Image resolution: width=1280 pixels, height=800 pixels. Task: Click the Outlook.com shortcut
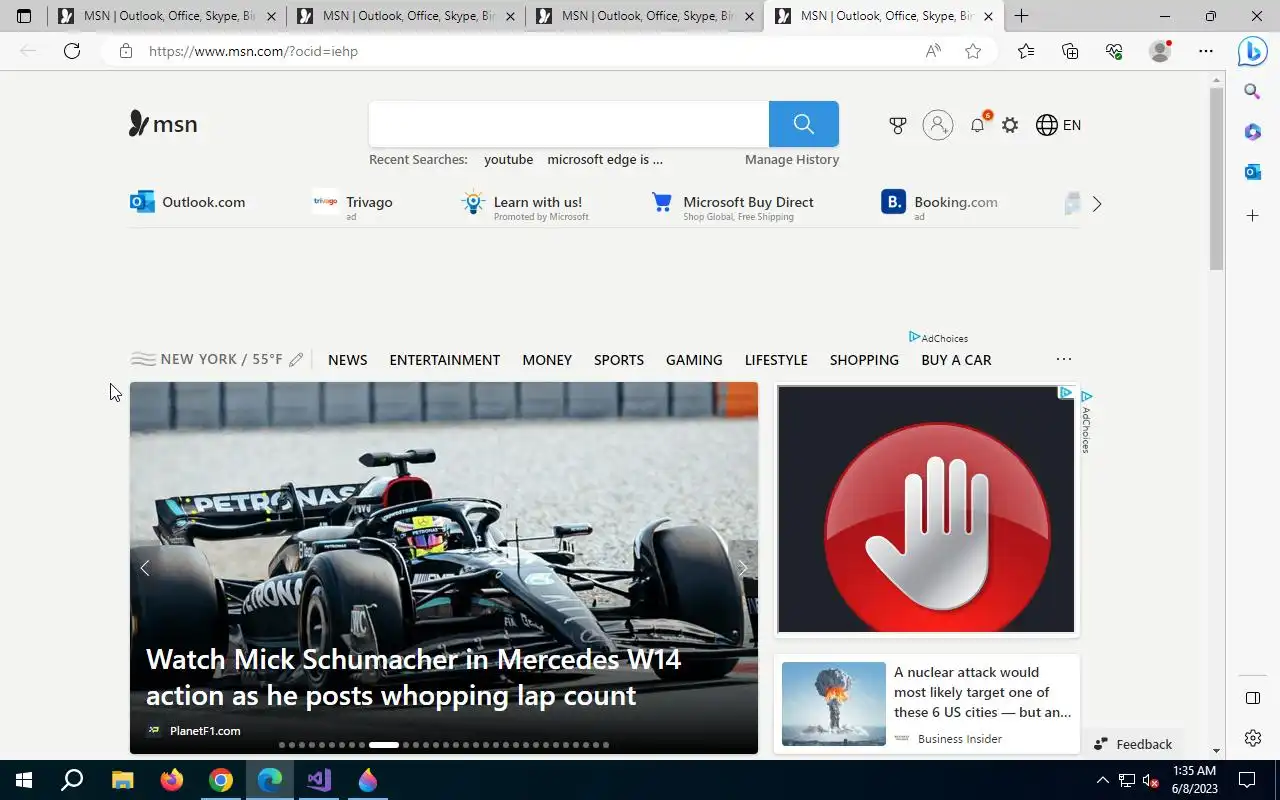click(188, 202)
